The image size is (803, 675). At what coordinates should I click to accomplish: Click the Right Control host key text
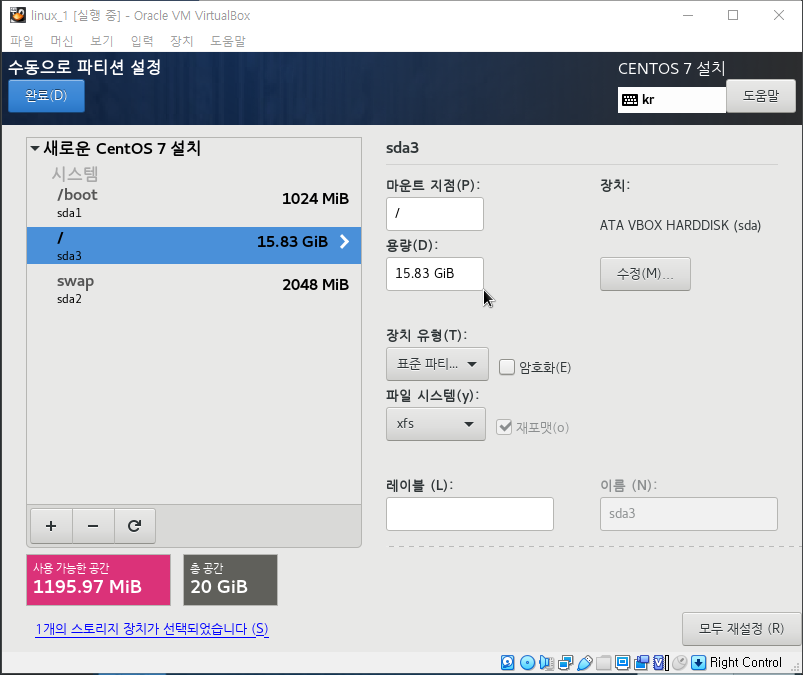746,662
